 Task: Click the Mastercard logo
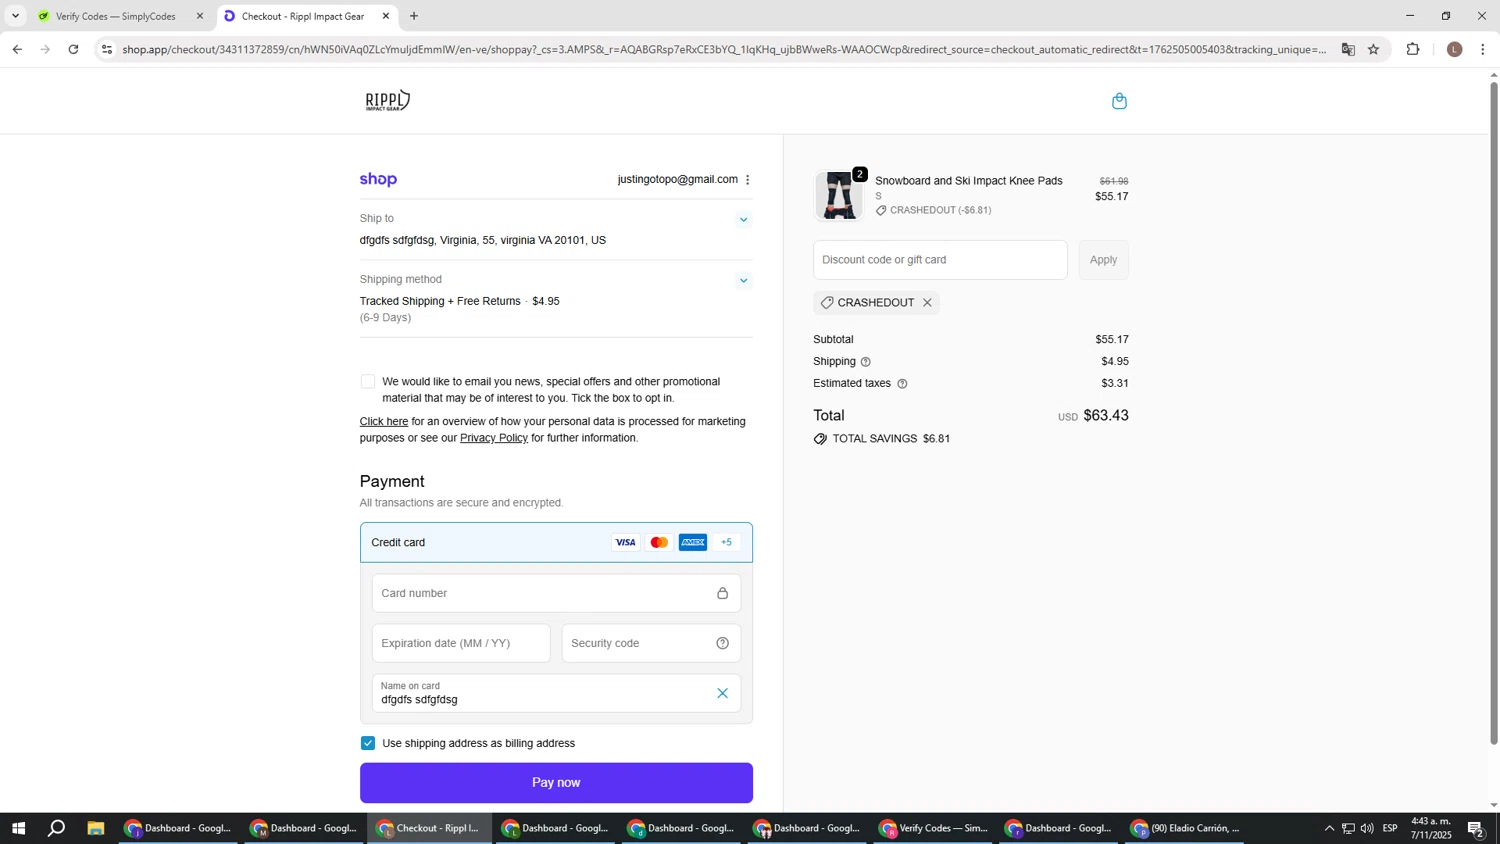click(659, 543)
